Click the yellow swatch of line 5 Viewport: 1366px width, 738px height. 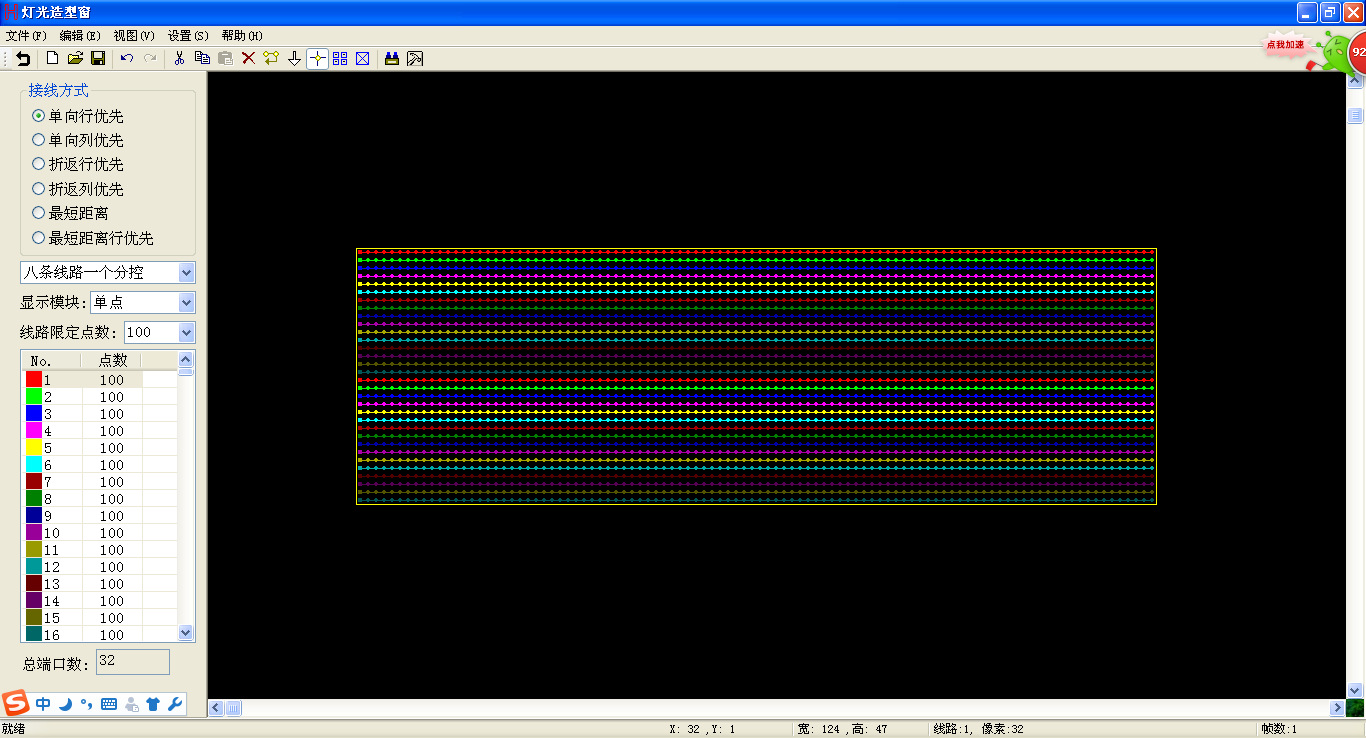pos(34,448)
